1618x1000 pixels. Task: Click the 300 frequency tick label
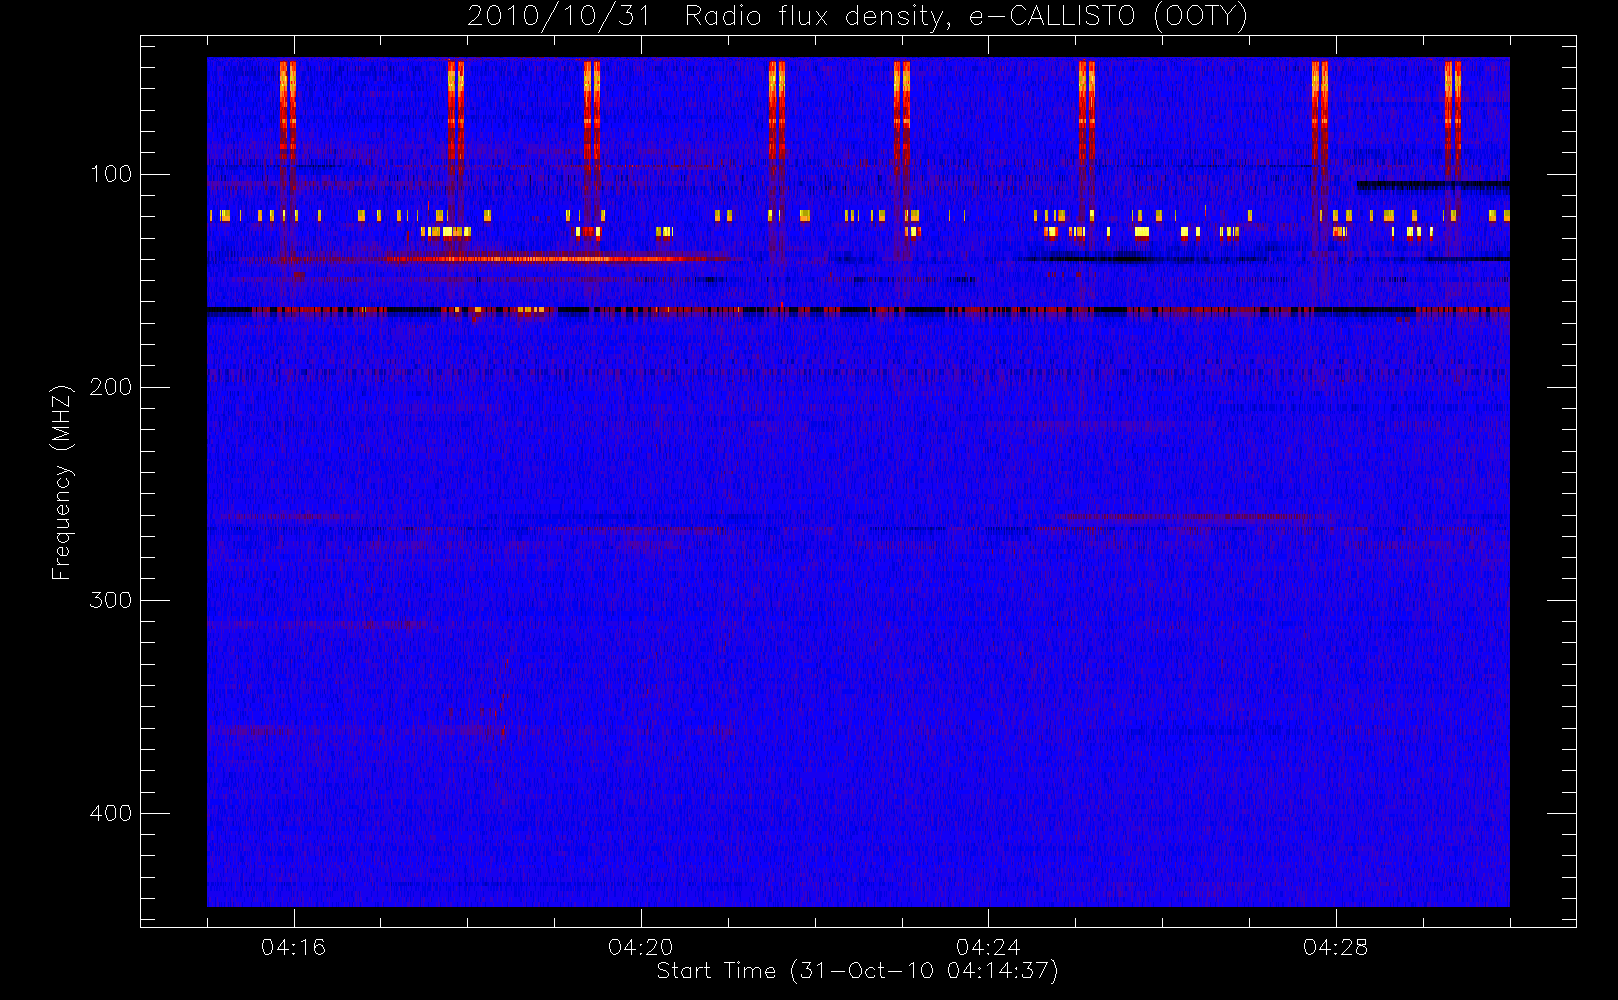point(111,600)
